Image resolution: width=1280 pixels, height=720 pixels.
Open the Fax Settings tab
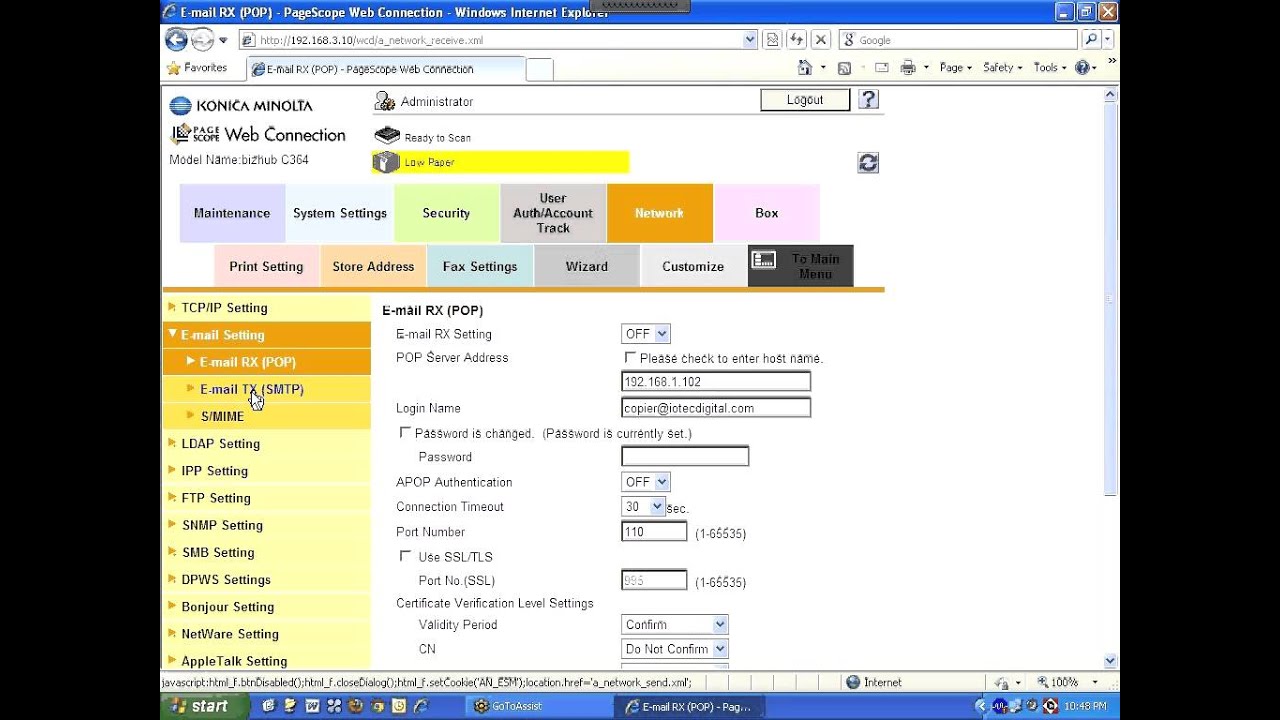480,266
